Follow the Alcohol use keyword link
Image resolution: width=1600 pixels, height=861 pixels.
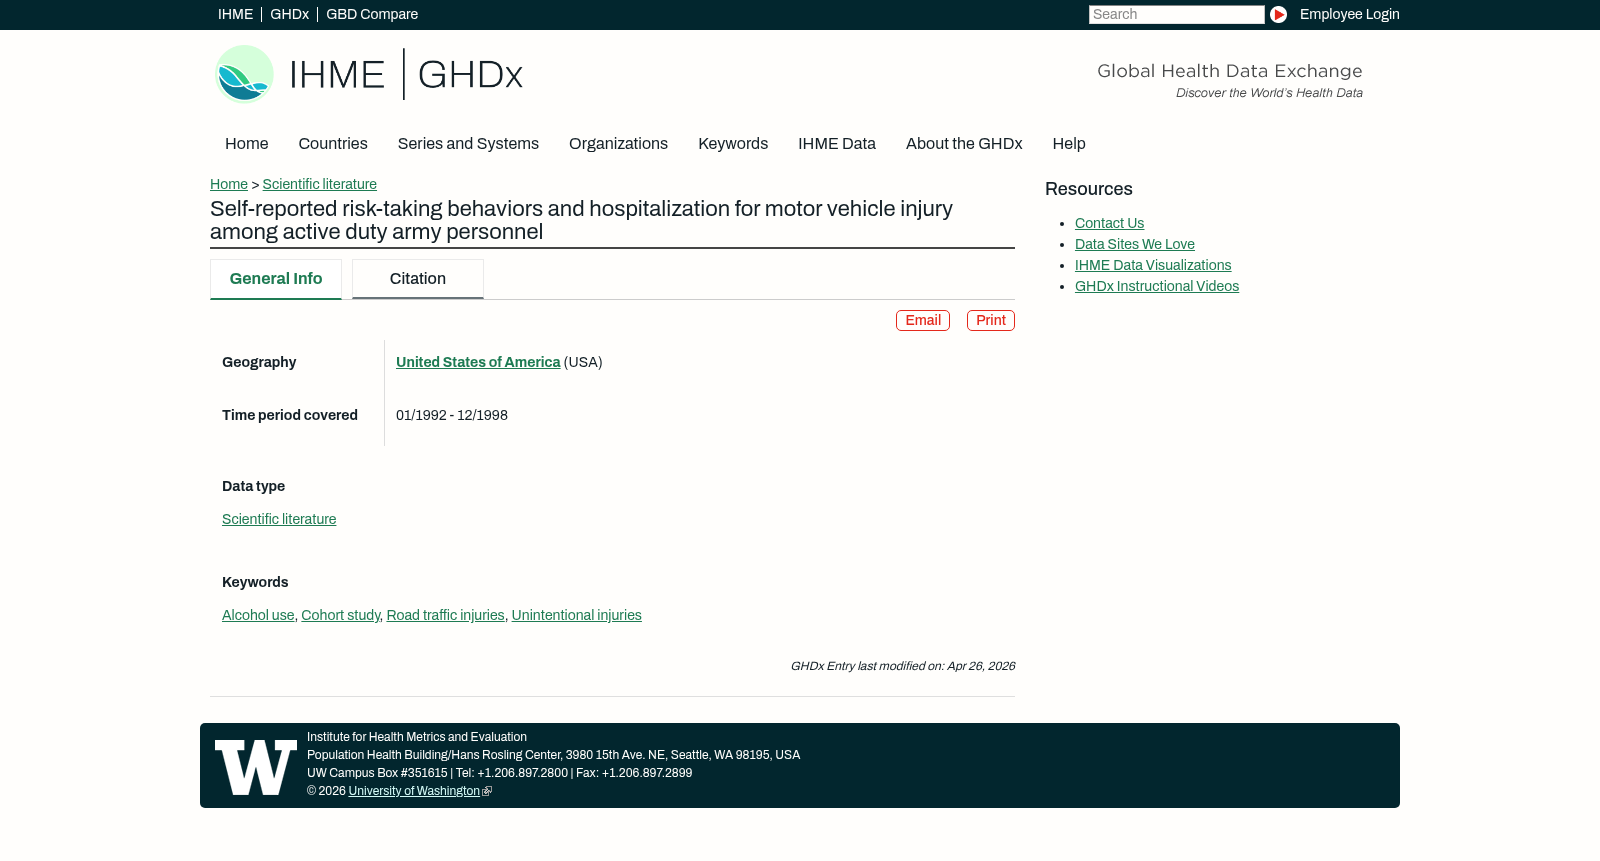pos(258,616)
